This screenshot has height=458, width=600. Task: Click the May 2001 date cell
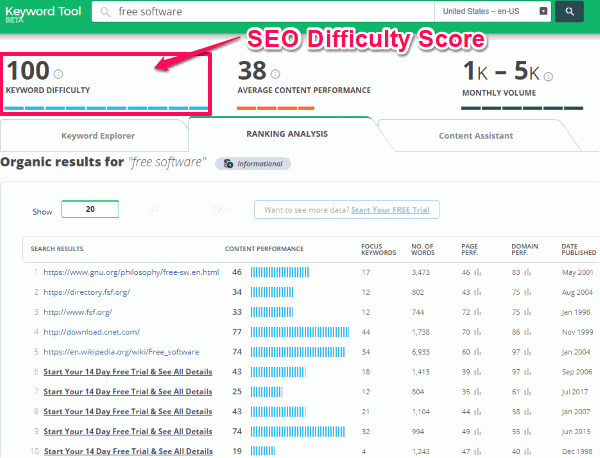click(x=577, y=272)
